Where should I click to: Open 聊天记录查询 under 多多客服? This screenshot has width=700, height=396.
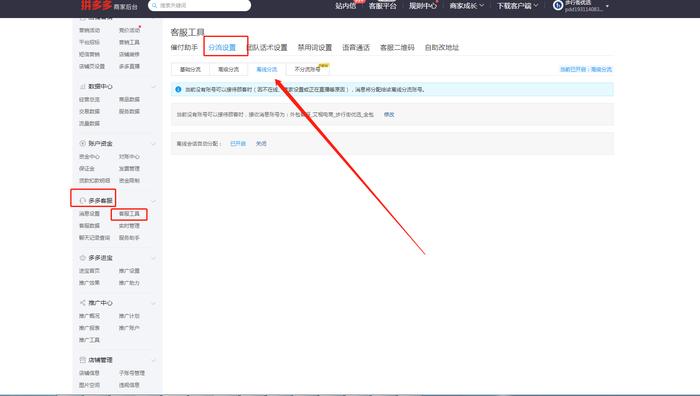click(x=94, y=238)
